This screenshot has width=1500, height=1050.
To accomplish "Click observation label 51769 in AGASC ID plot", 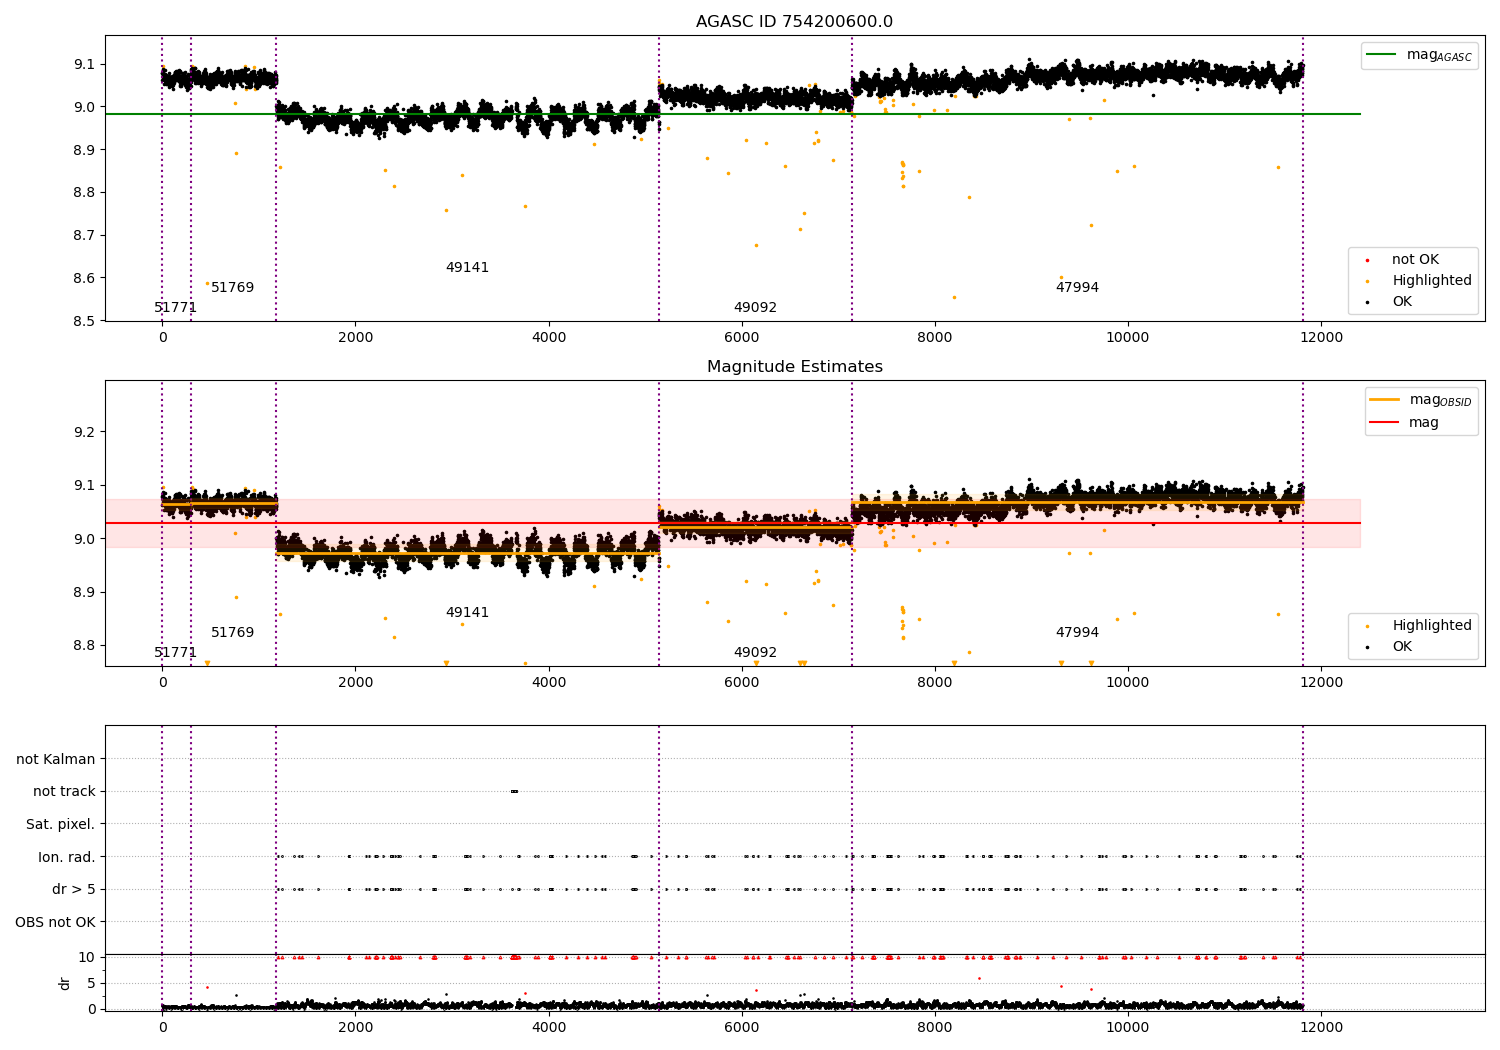I will click(x=233, y=288).
